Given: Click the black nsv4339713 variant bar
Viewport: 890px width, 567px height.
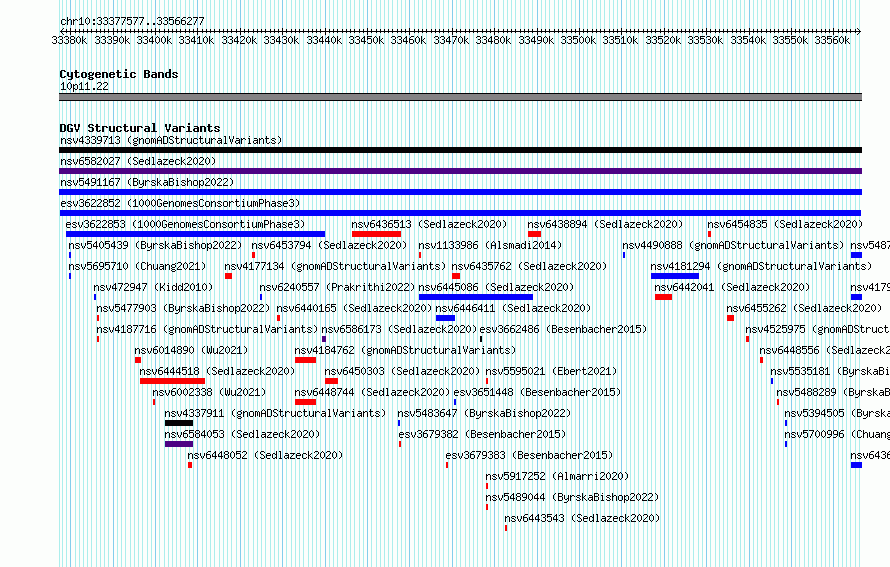Looking at the screenshot, I should coord(460,150).
